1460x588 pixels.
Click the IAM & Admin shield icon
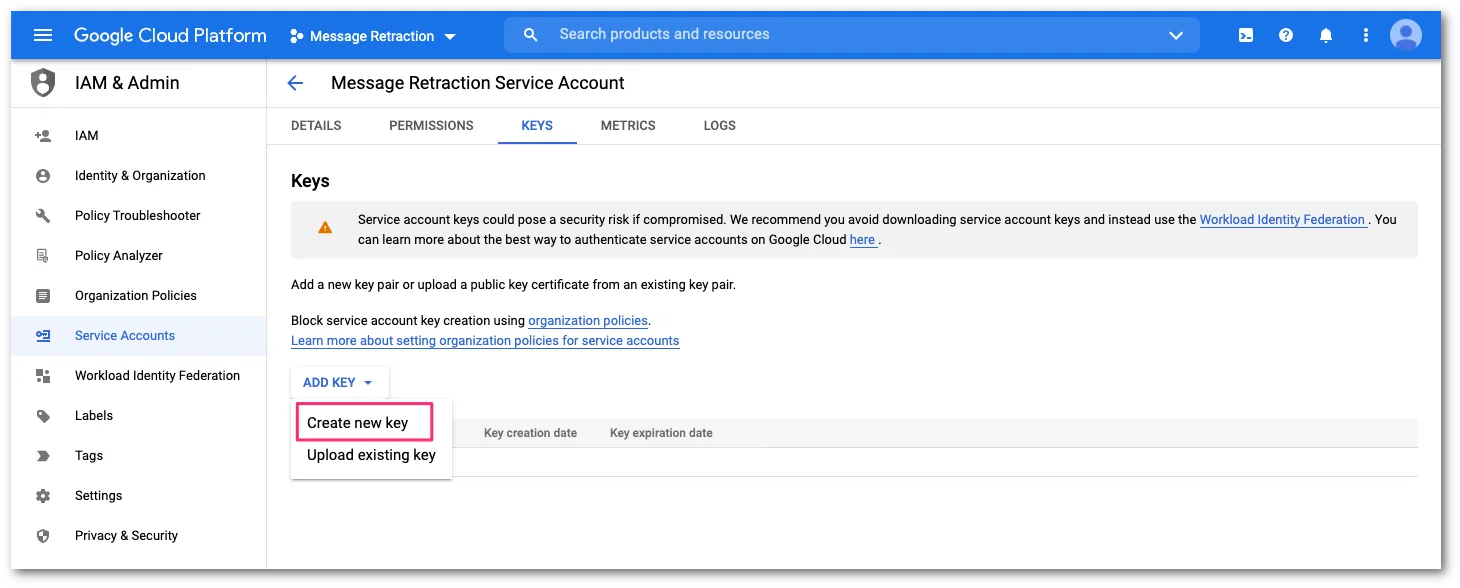coord(43,83)
